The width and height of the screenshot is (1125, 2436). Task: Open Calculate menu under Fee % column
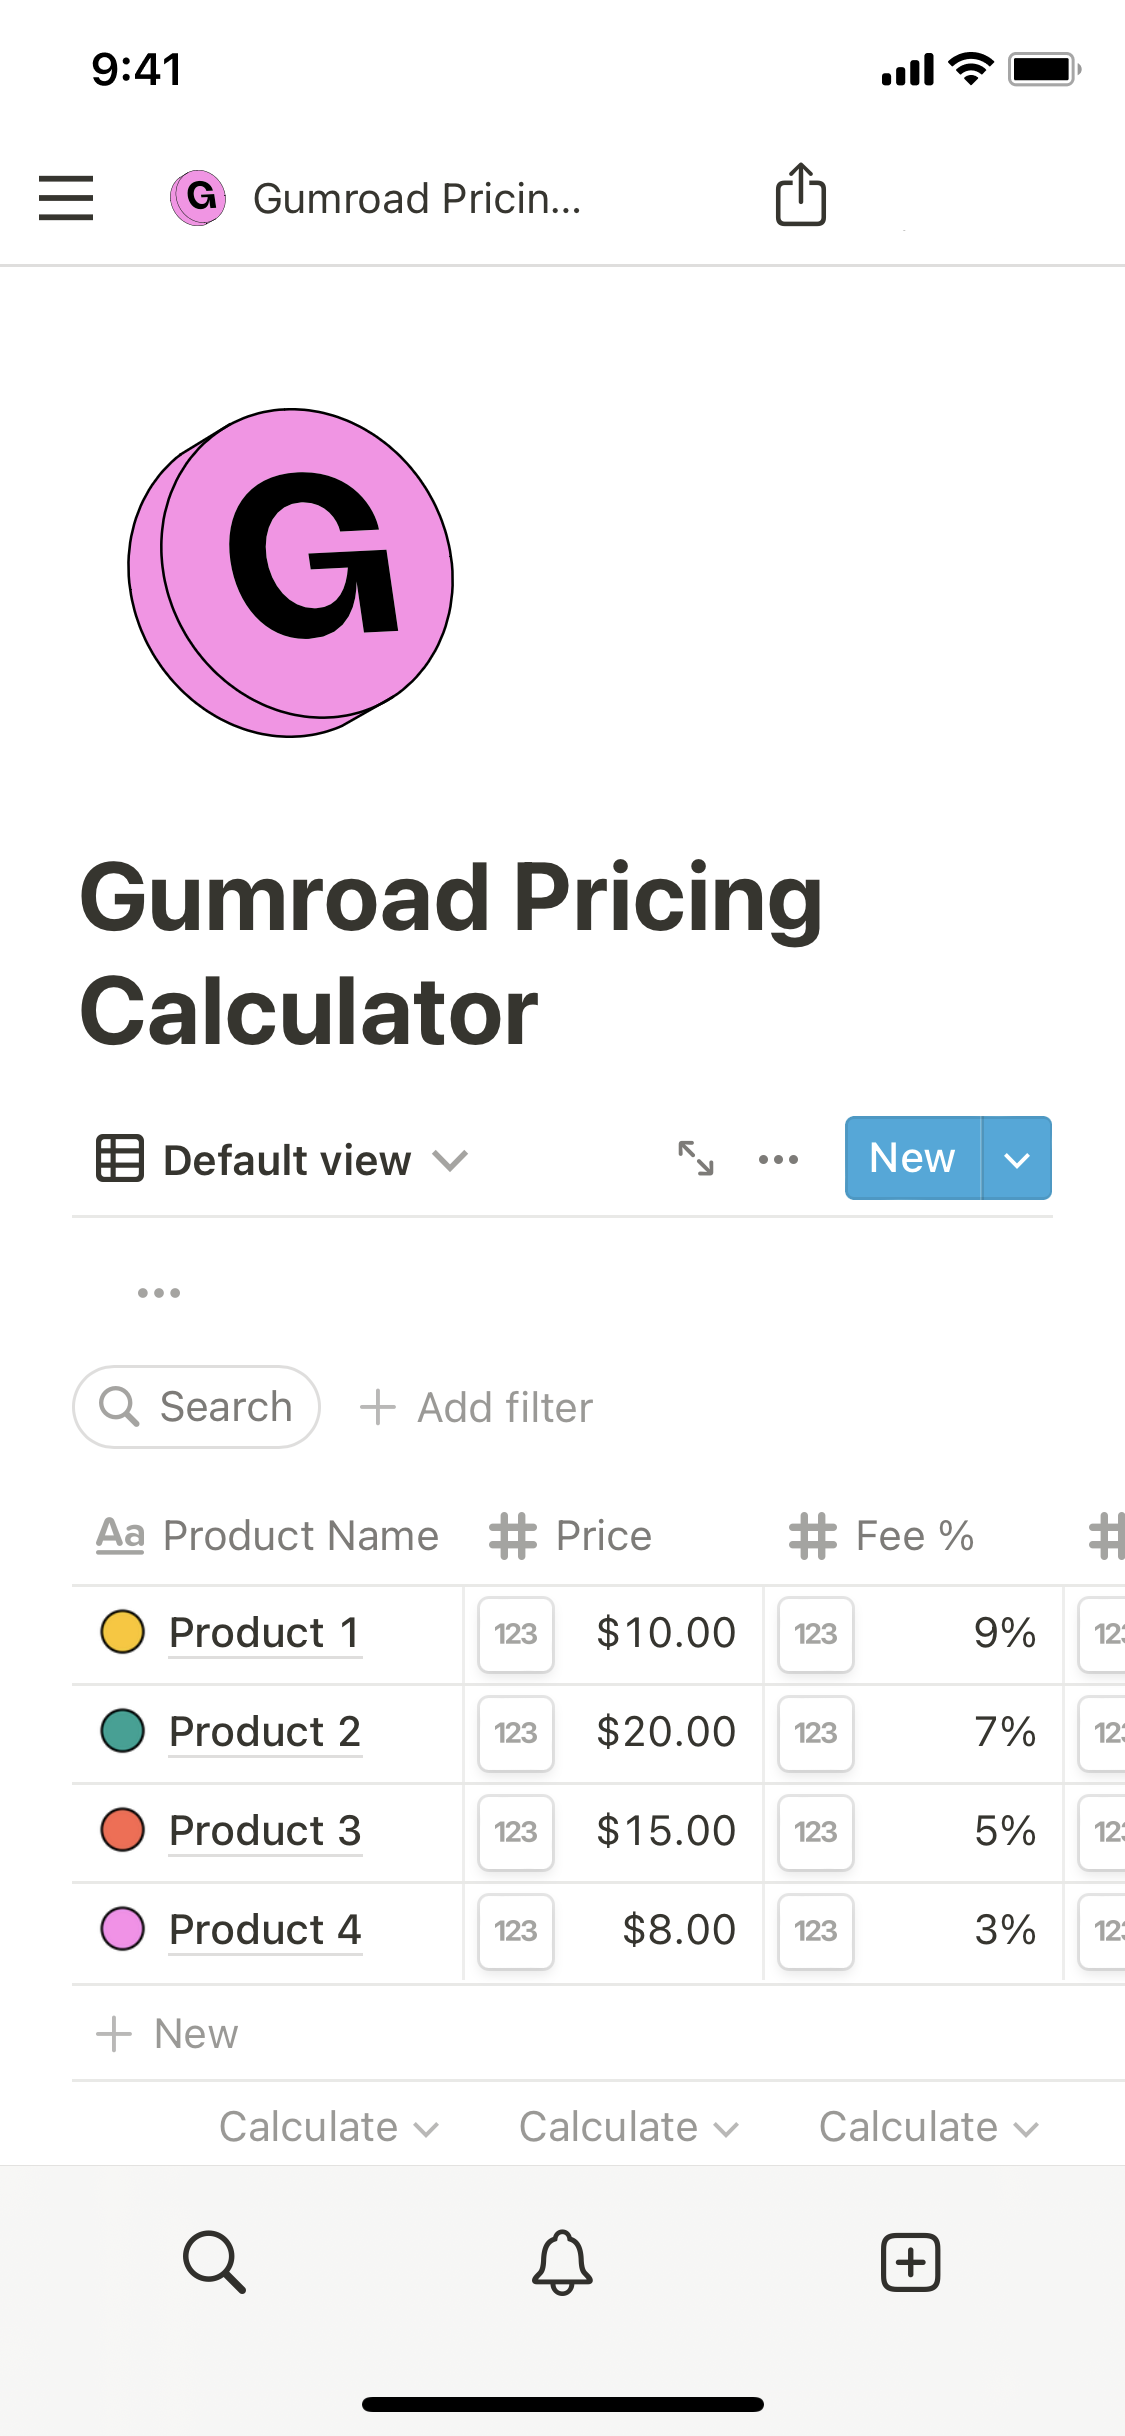point(928,2127)
